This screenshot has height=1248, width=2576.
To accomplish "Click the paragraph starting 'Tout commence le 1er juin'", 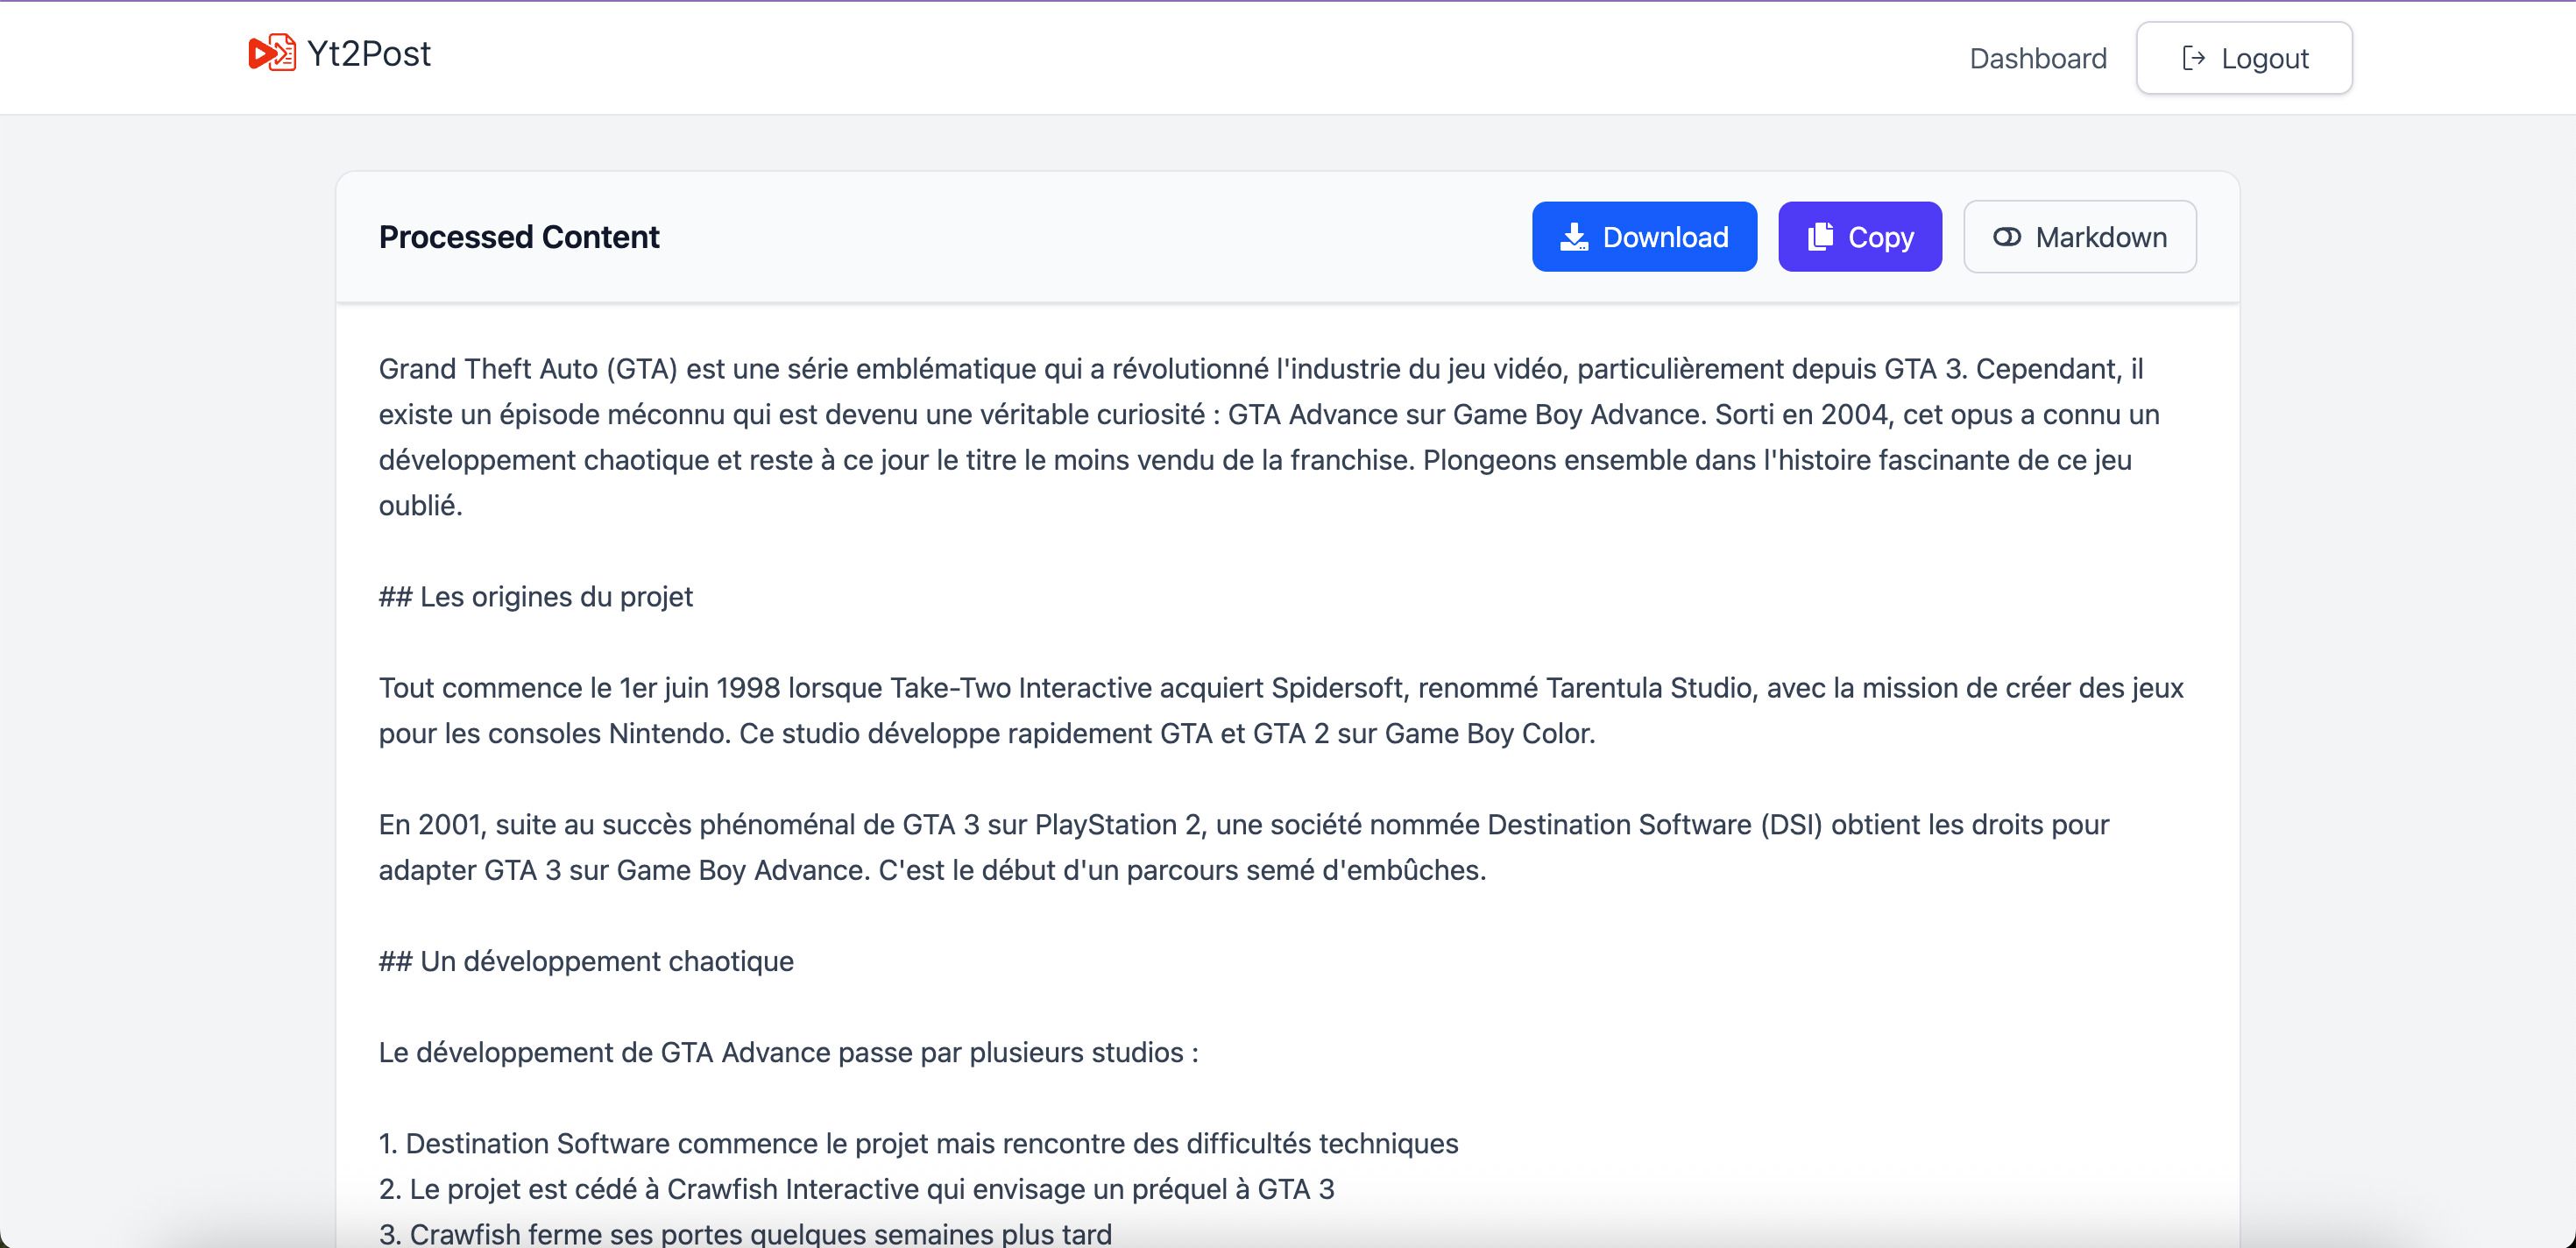I will click(1281, 711).
